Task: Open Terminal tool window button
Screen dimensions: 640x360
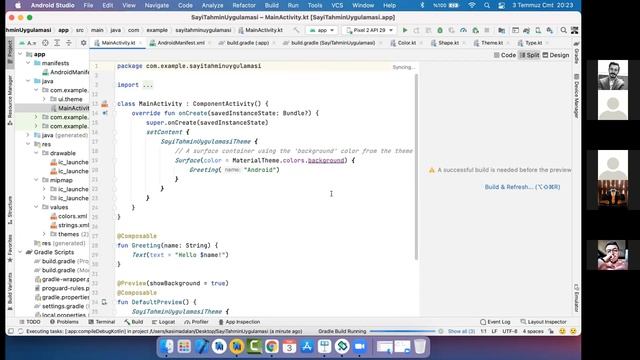Action: (102, 322)
